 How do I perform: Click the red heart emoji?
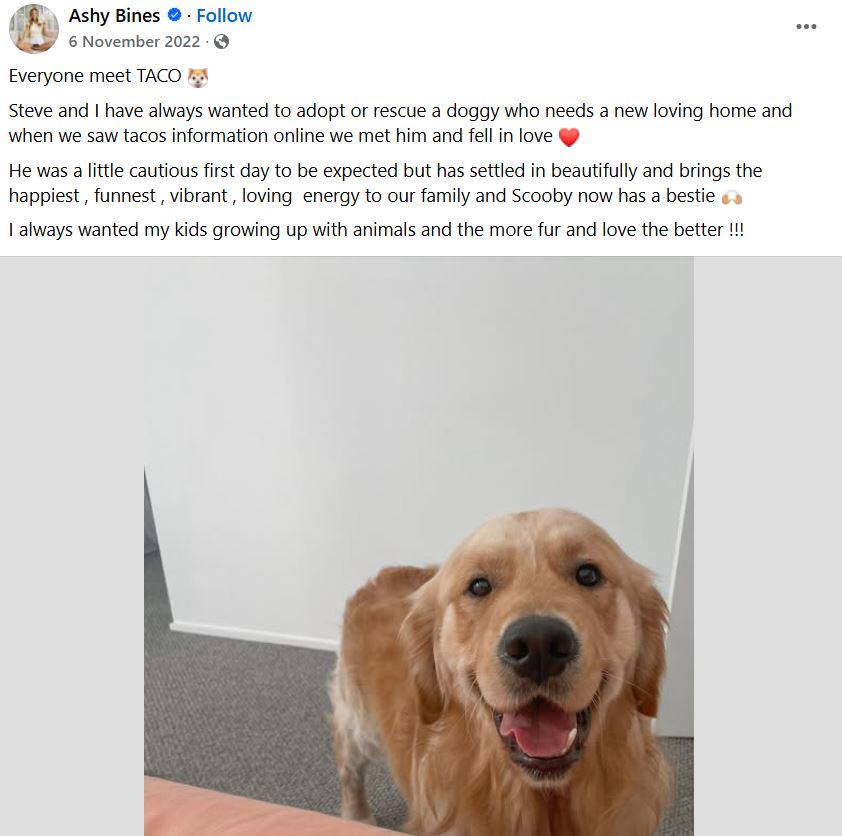pos(569,137)
